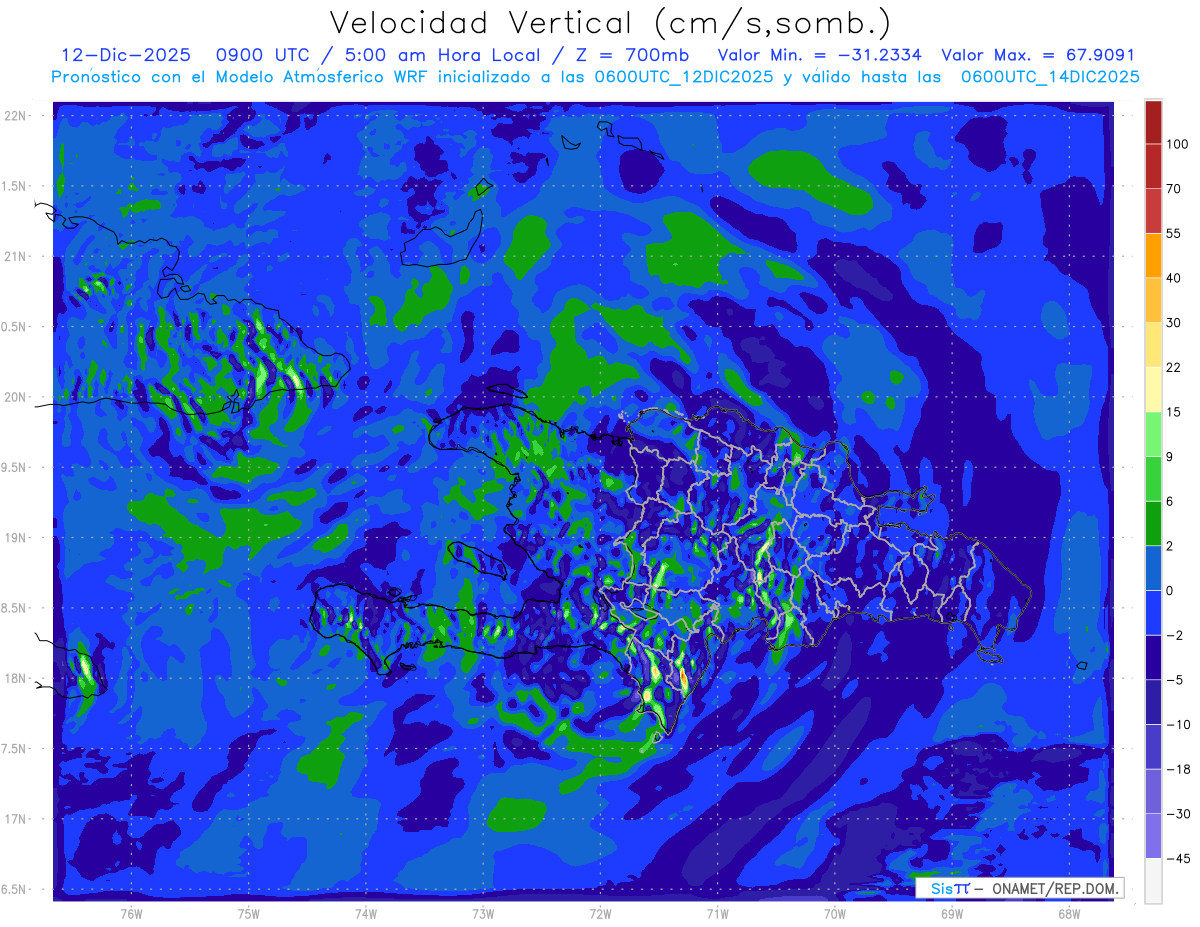The height and width of the screenshot is (927, 1200).
Task: Click the '74W' longitude label
Action: 365,913
